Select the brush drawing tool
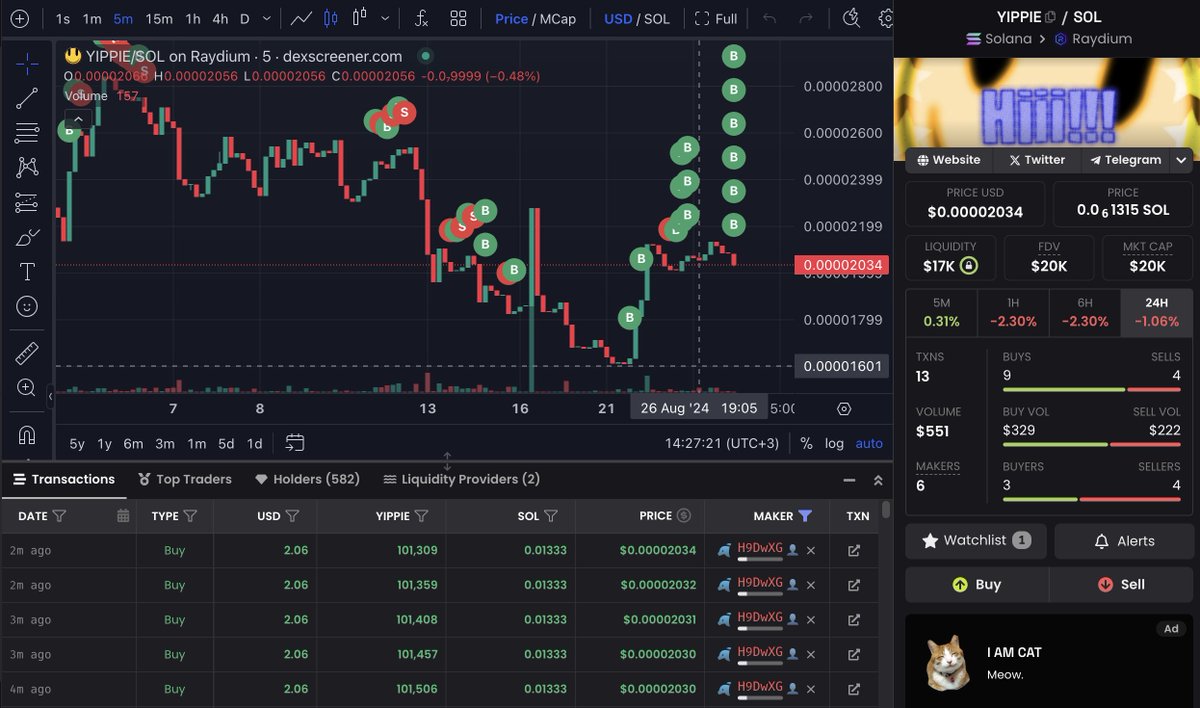Screen dimensions: 1200x708 (27, 238)
